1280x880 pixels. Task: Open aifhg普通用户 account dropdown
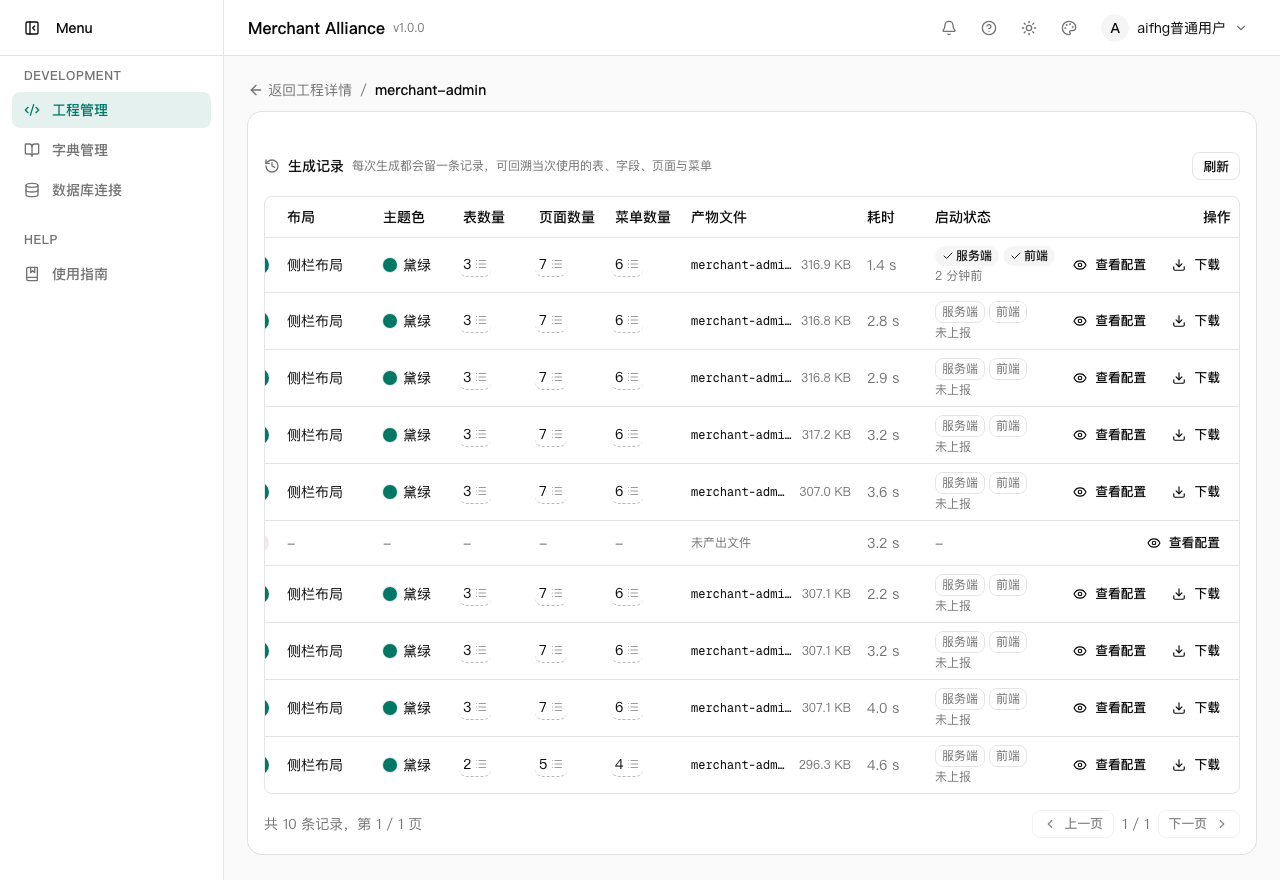pos(1174,28)
